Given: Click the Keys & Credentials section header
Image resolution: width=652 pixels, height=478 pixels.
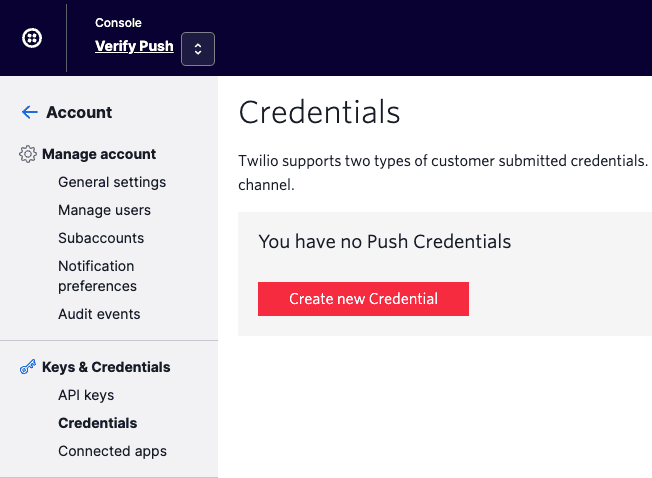Looking at the screenshot, I should coord(106,367).
